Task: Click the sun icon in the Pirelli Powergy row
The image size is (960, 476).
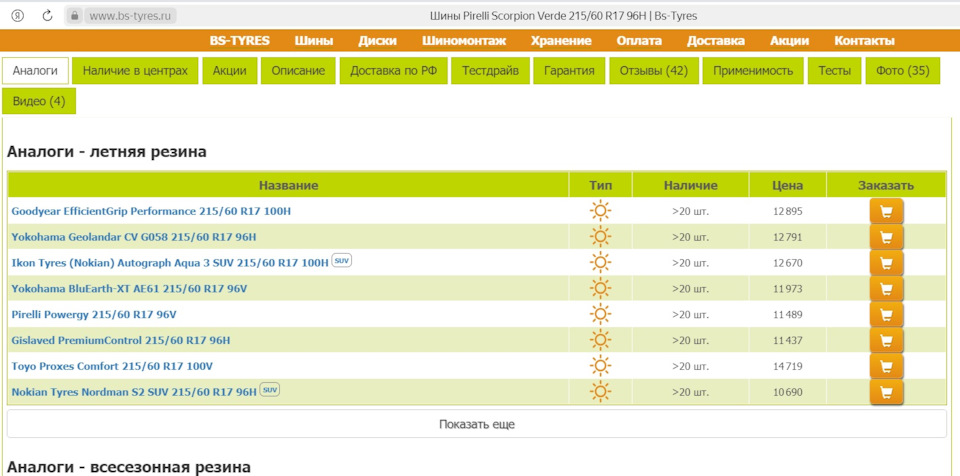Action: pos(600,314)
